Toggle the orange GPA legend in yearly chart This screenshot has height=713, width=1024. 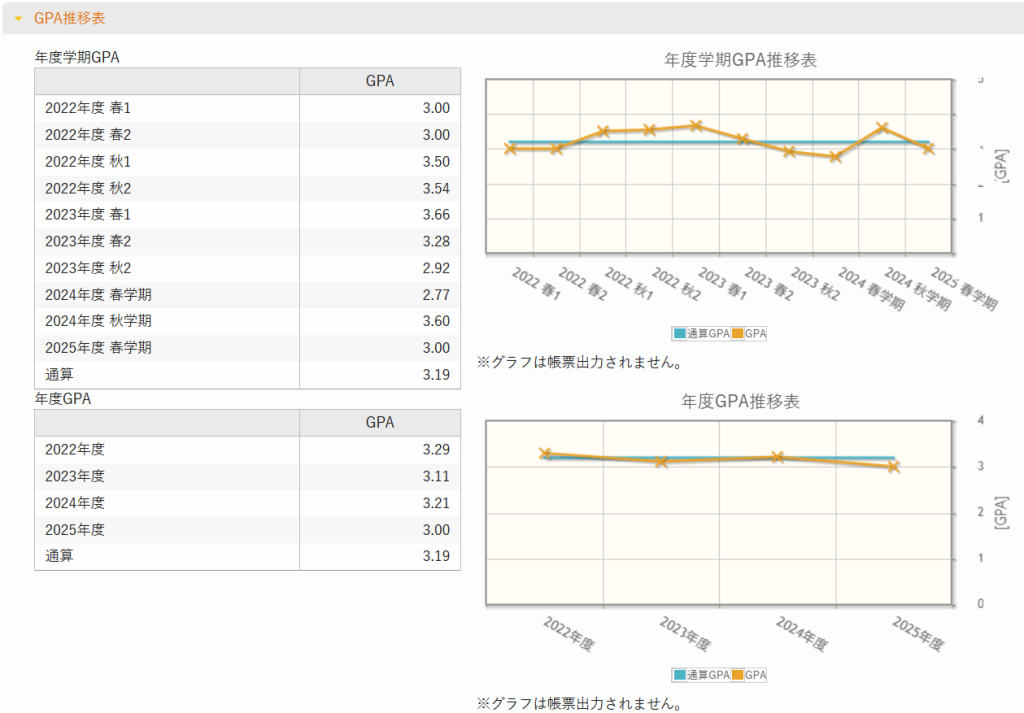click(738, 675)
